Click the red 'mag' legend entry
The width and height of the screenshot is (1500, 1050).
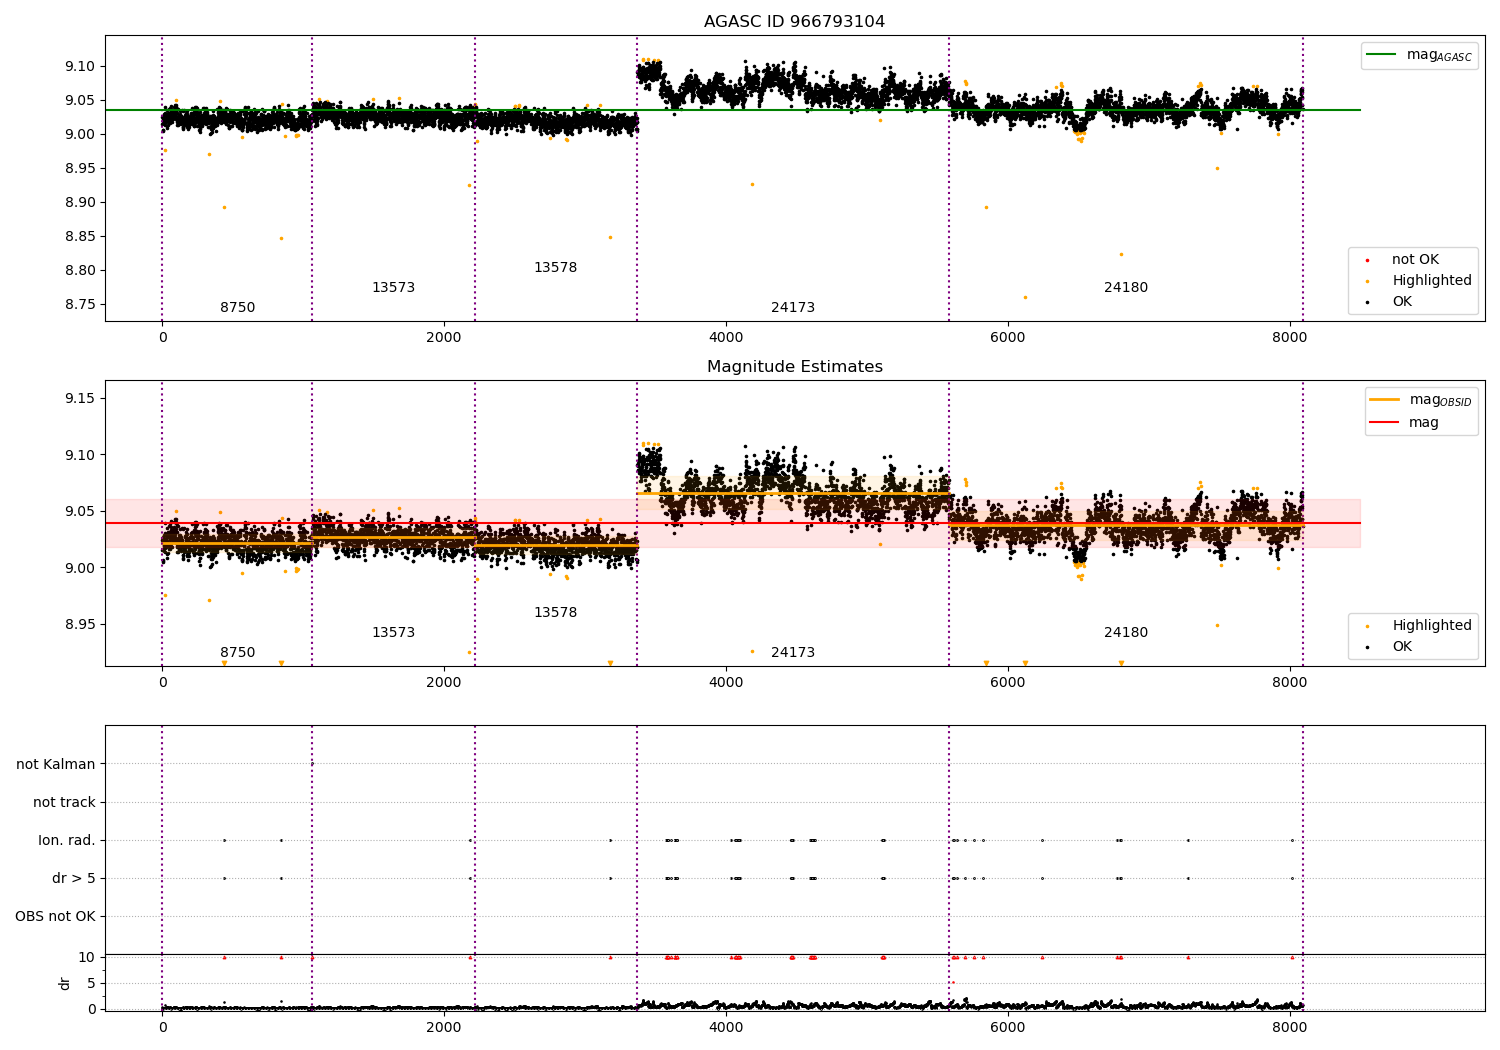1424,422
